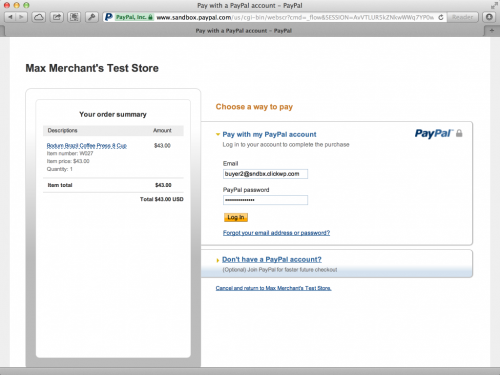
Task: Enter full screen using the arrows icon
Action: [494, 5]
